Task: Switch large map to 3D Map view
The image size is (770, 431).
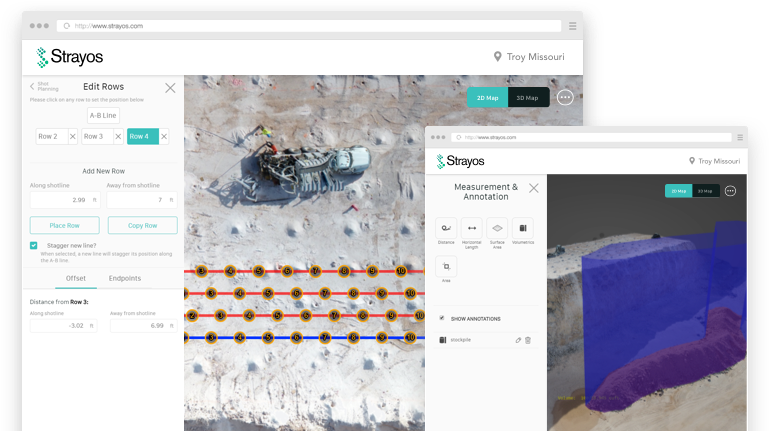Action: [528, 97]
